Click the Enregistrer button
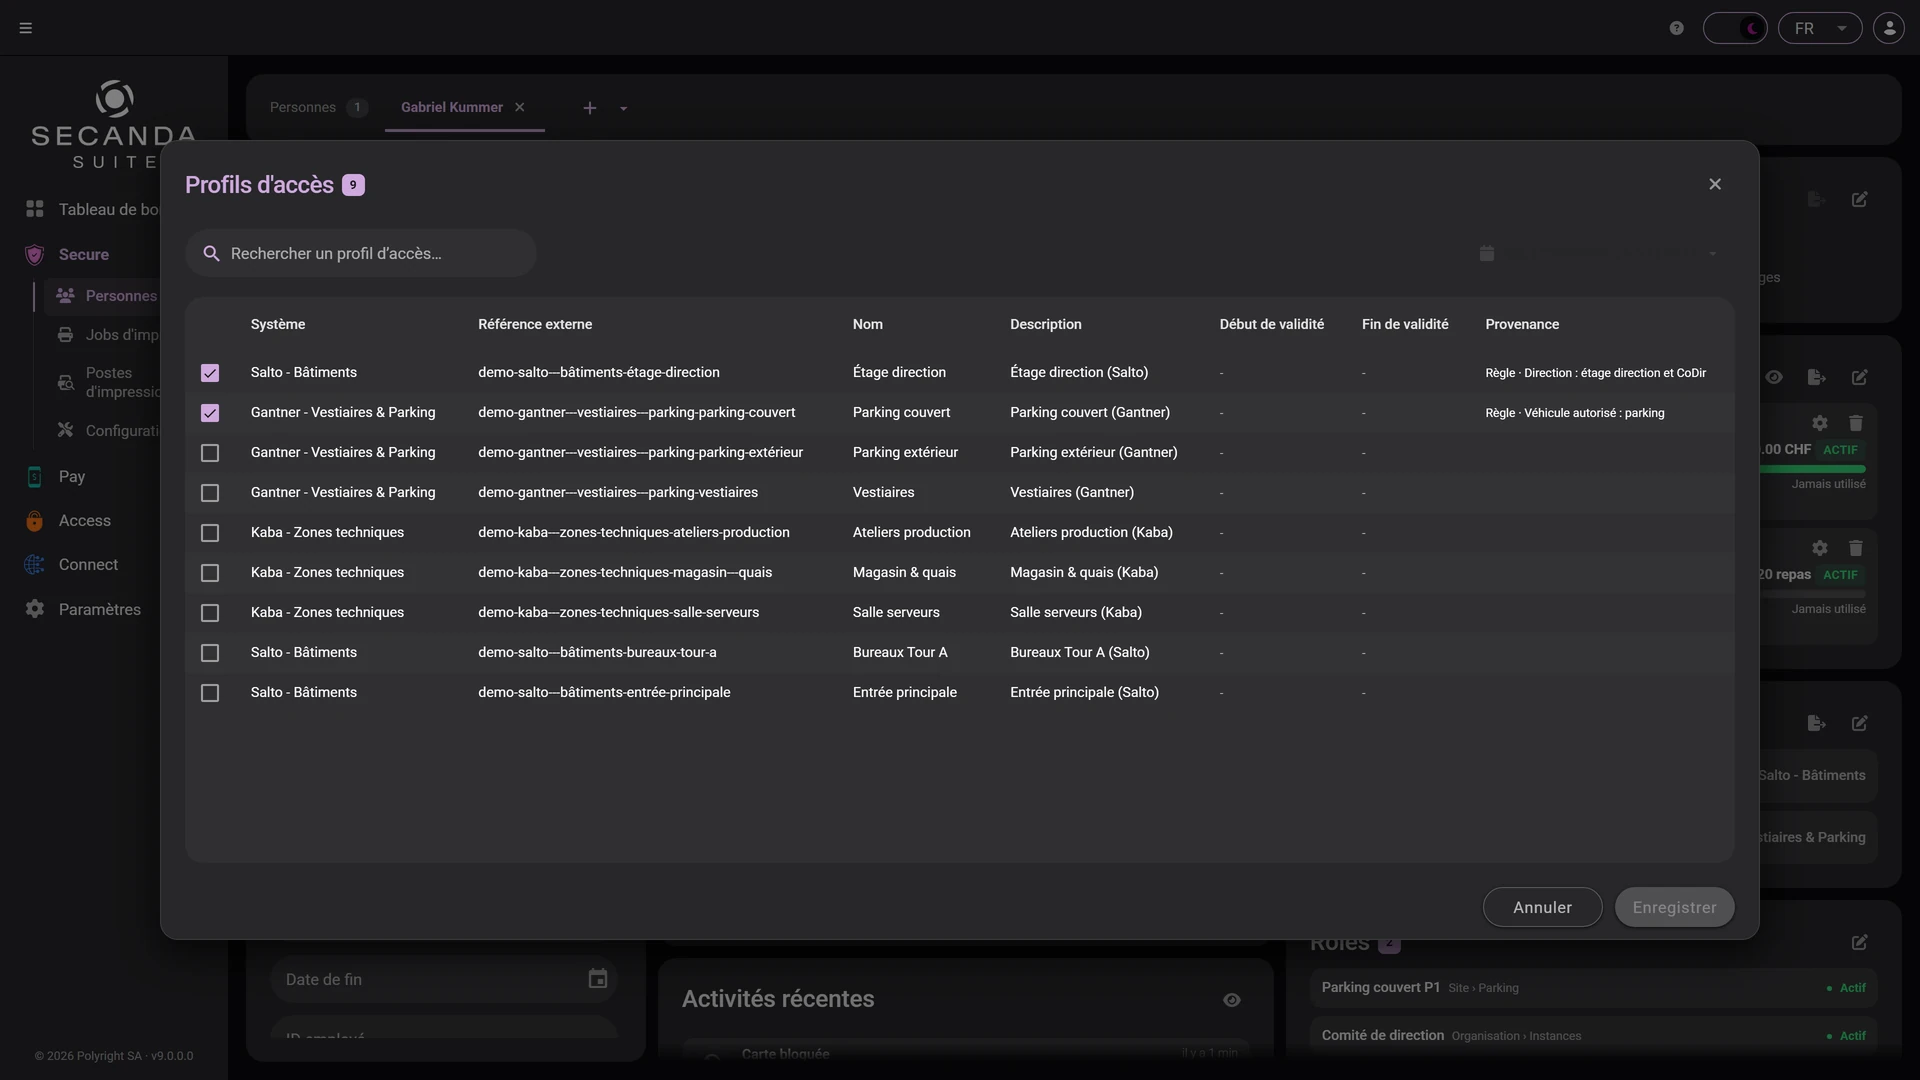 [1674, 907]
